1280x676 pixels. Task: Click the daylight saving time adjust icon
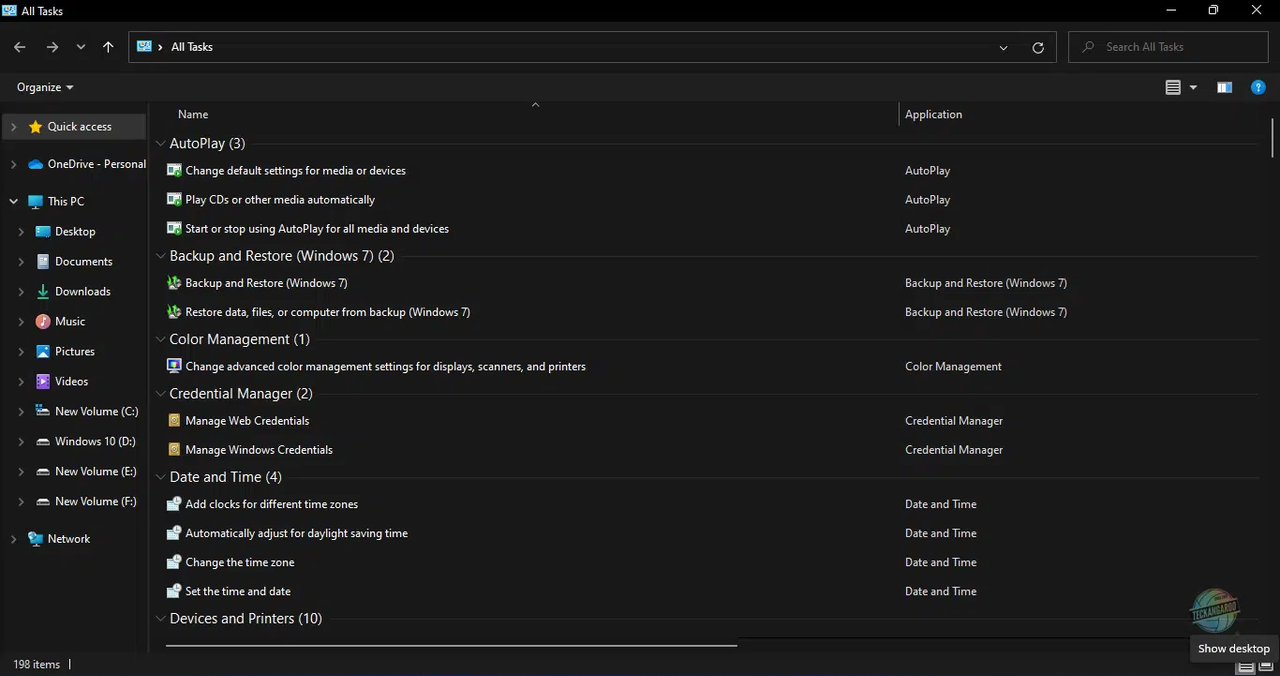[x=174, y=533]
